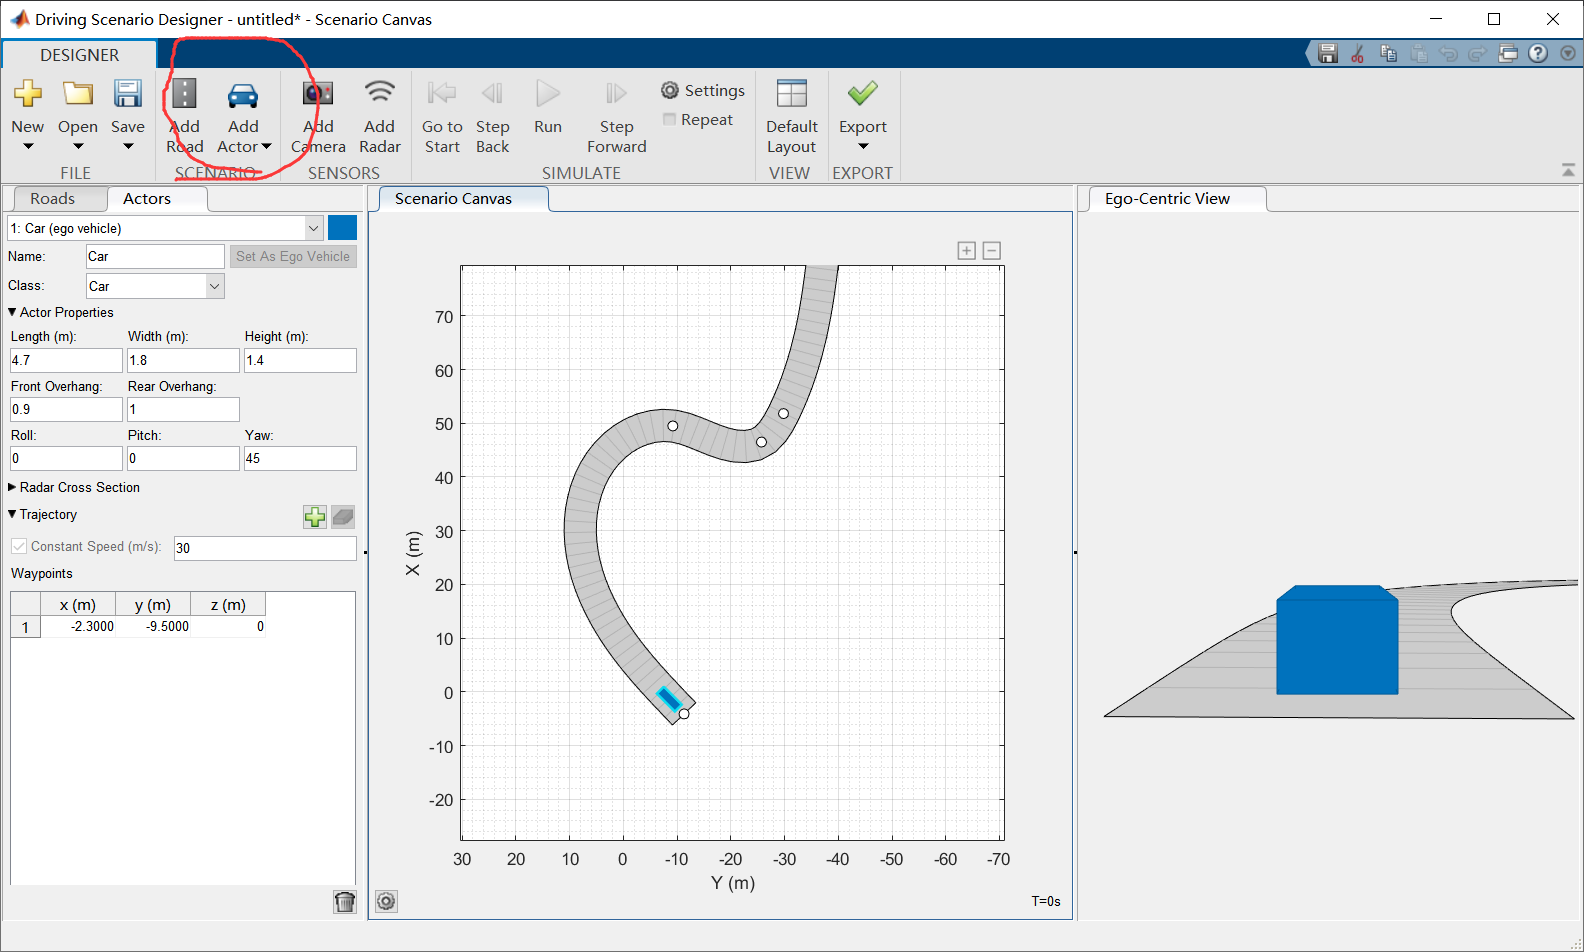Collapse the Trajectory section
The height and width of the screenshot is (952, 1584).
click(12, 514)
